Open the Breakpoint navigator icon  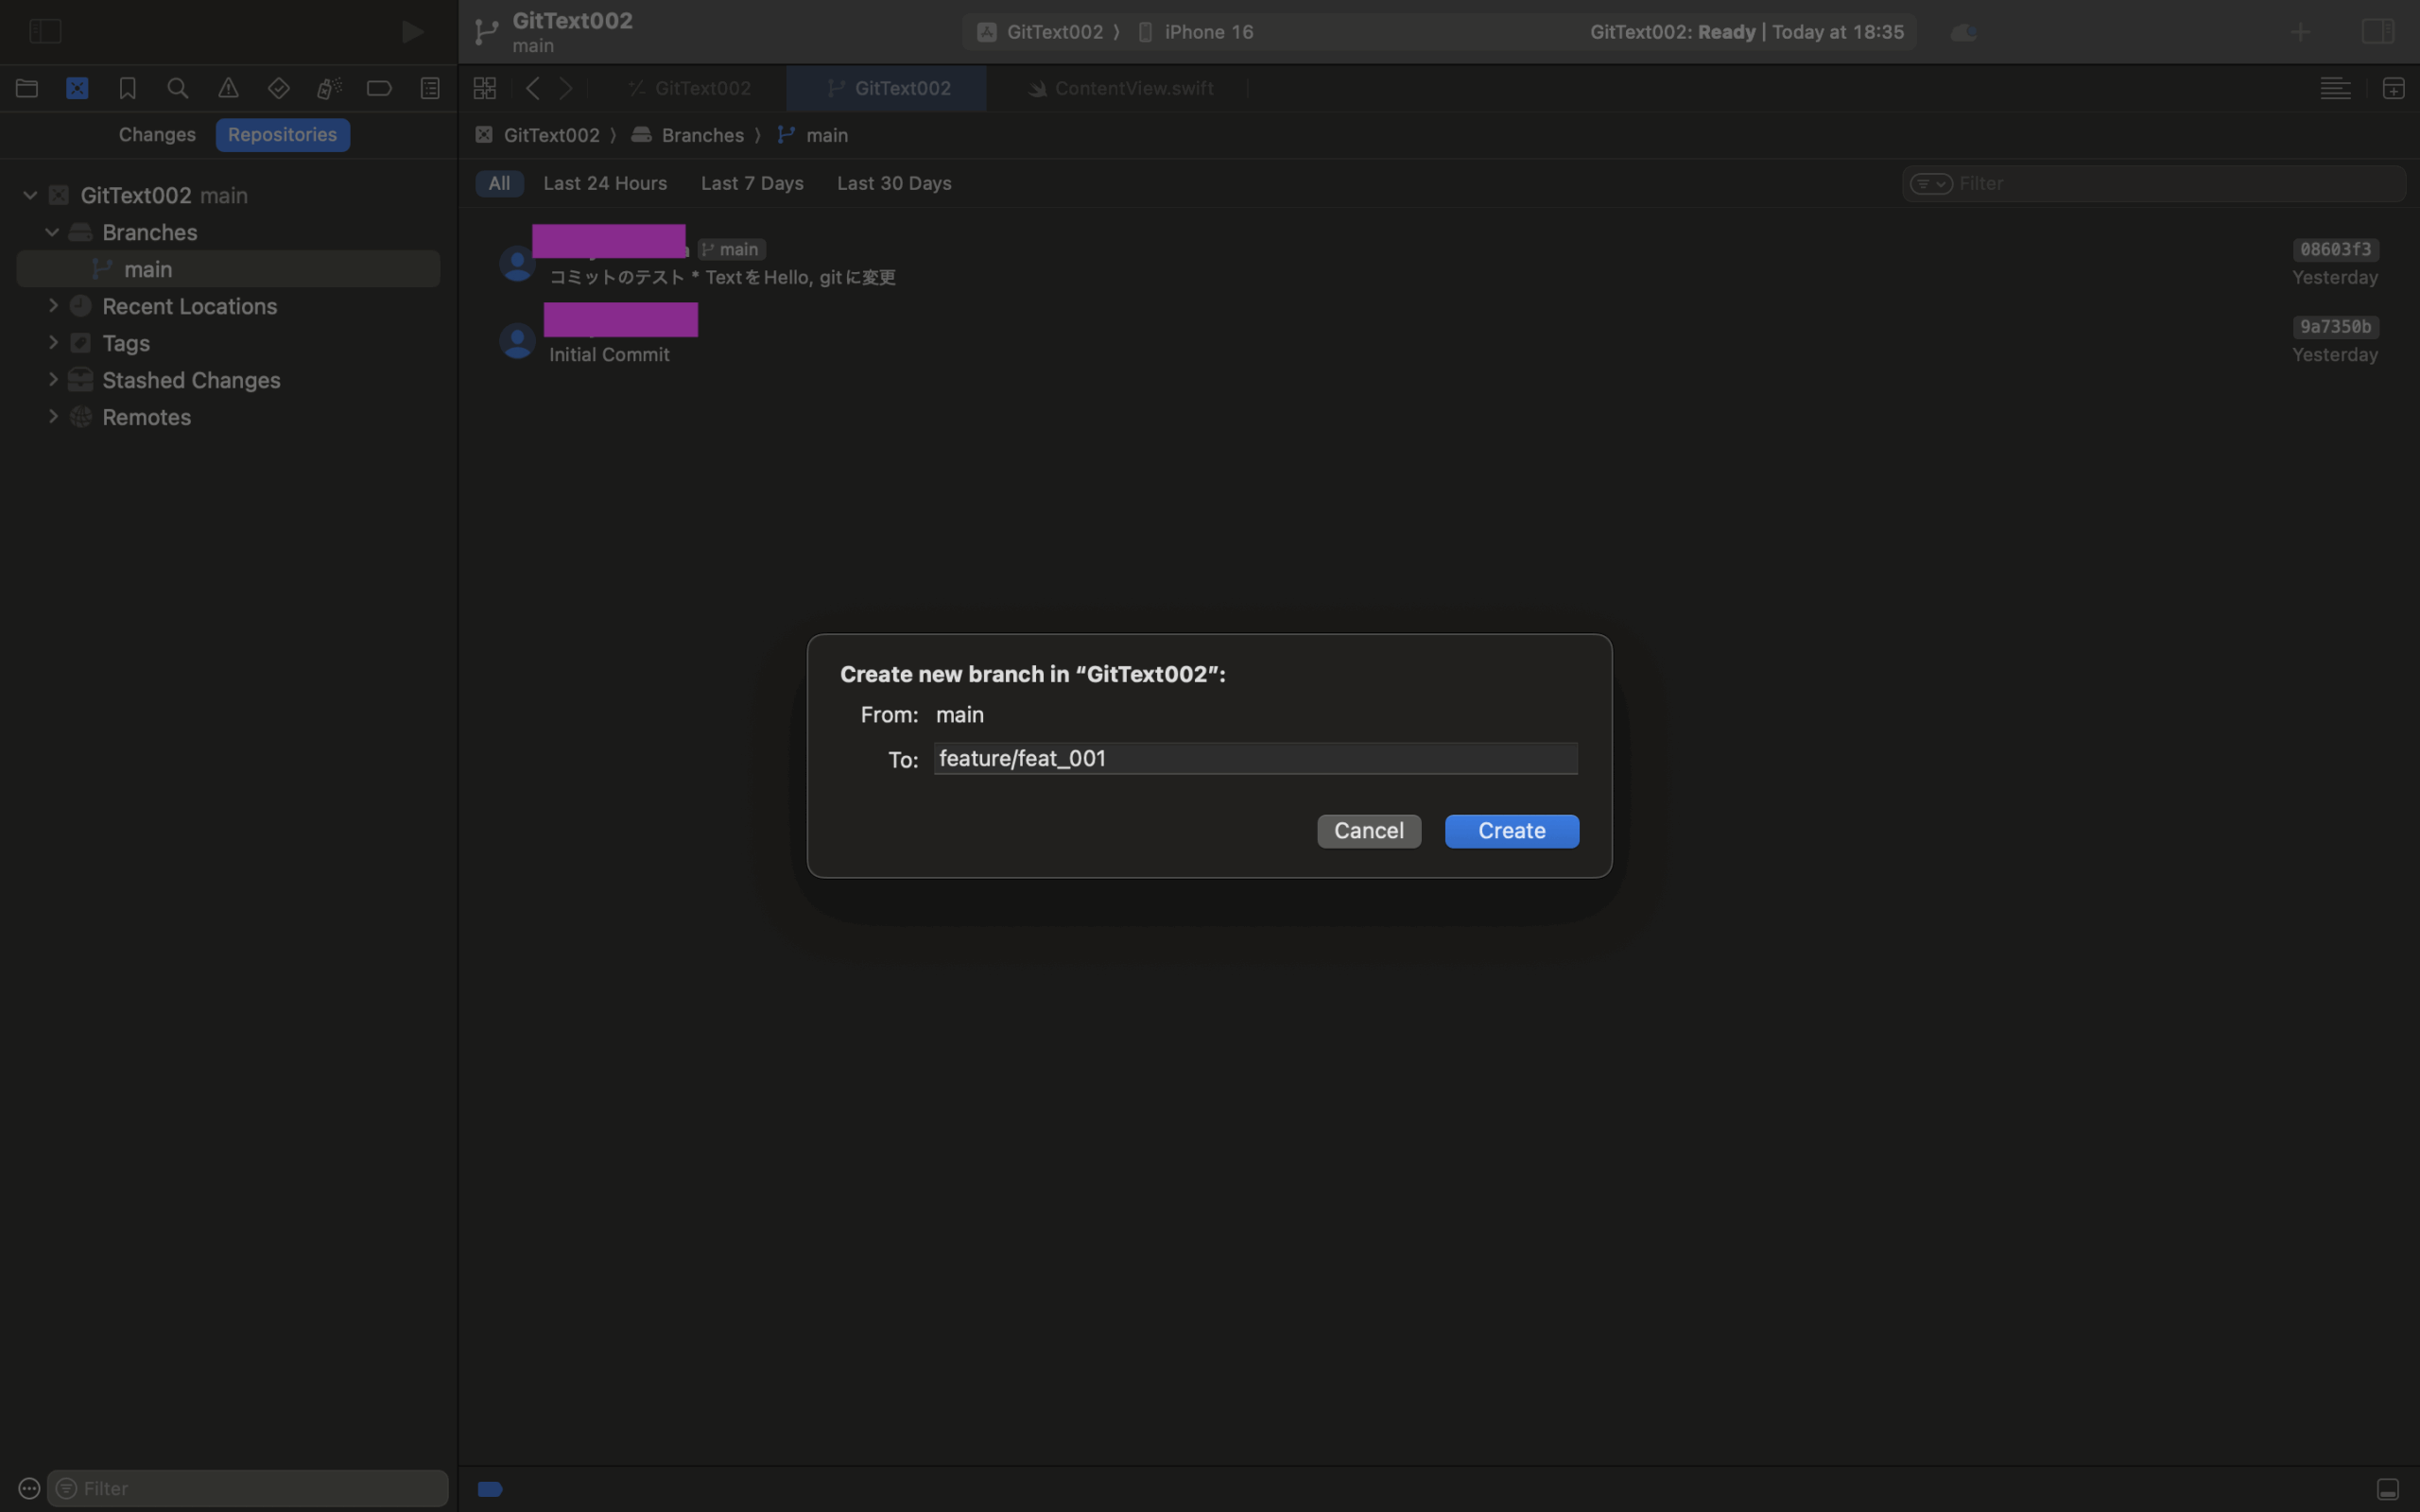click(379, 88)
